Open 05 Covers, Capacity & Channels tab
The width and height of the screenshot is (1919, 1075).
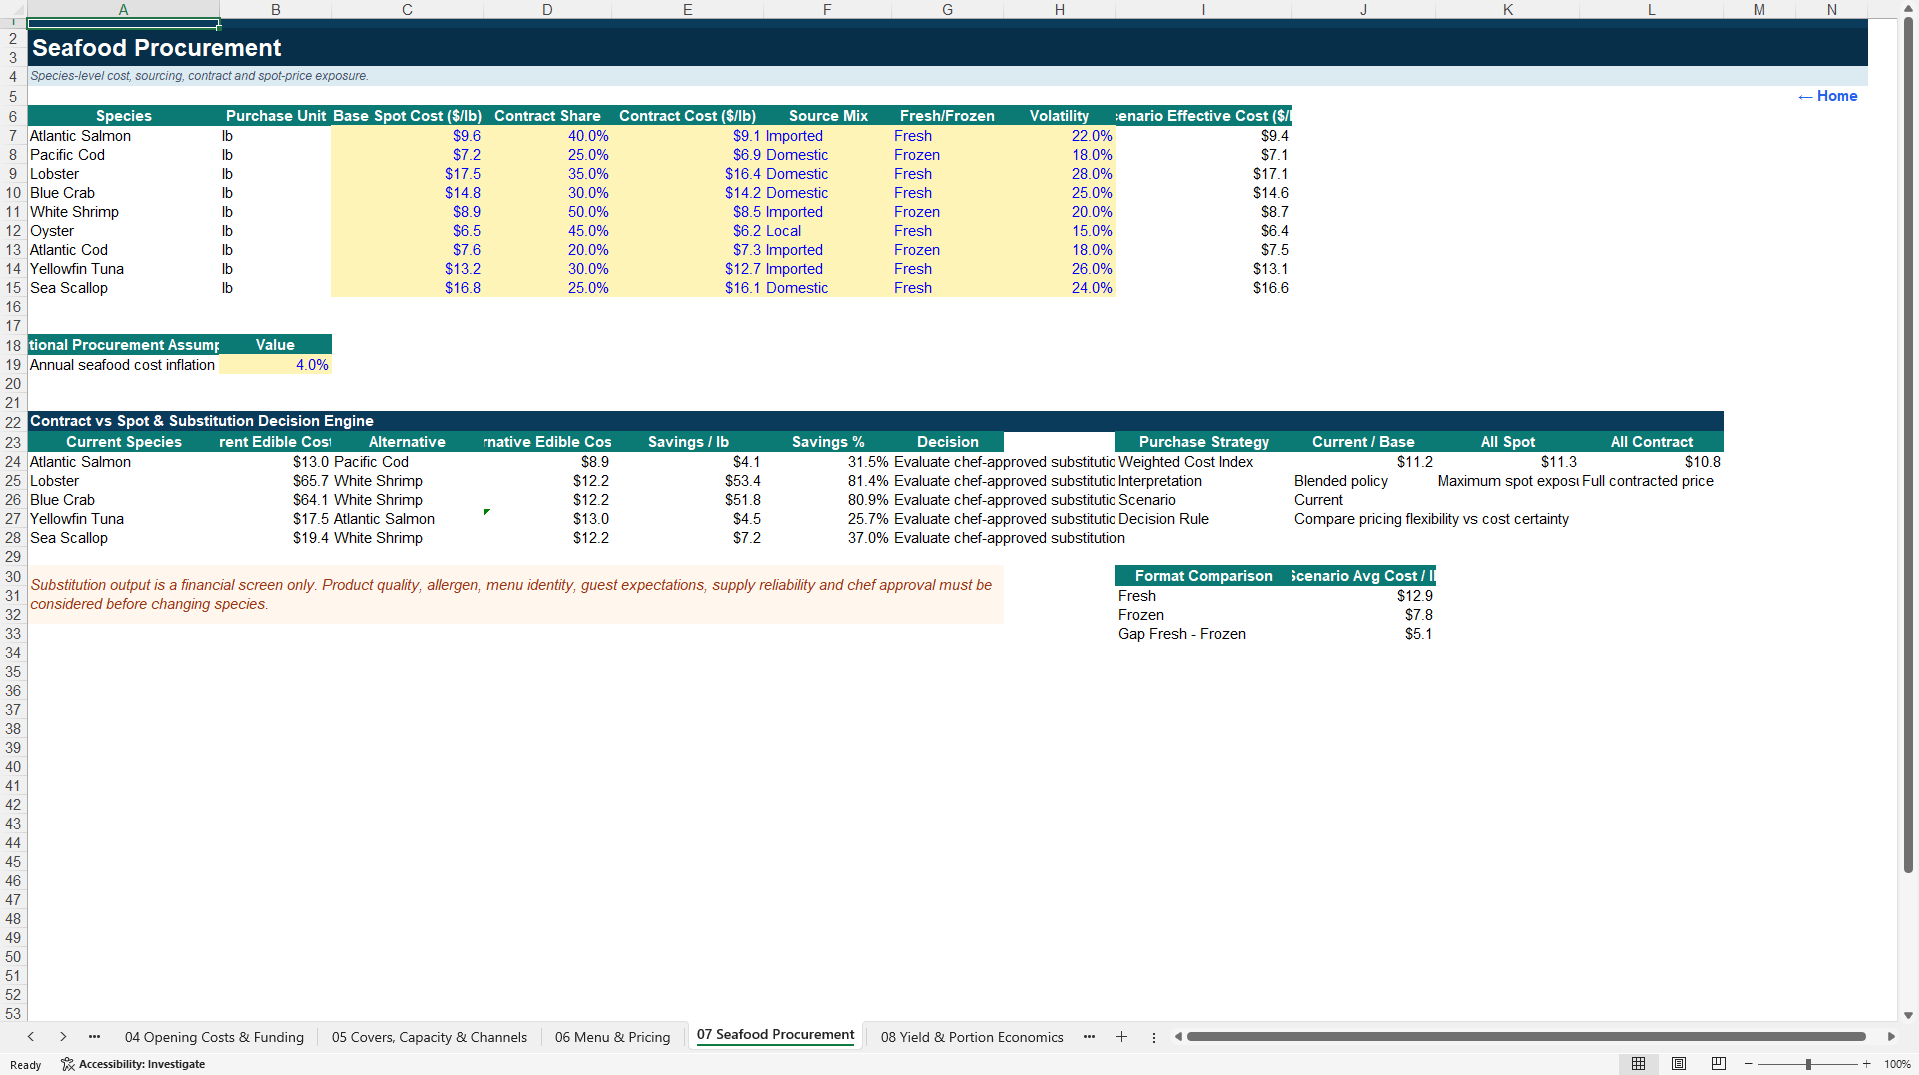coord(429,1037)
